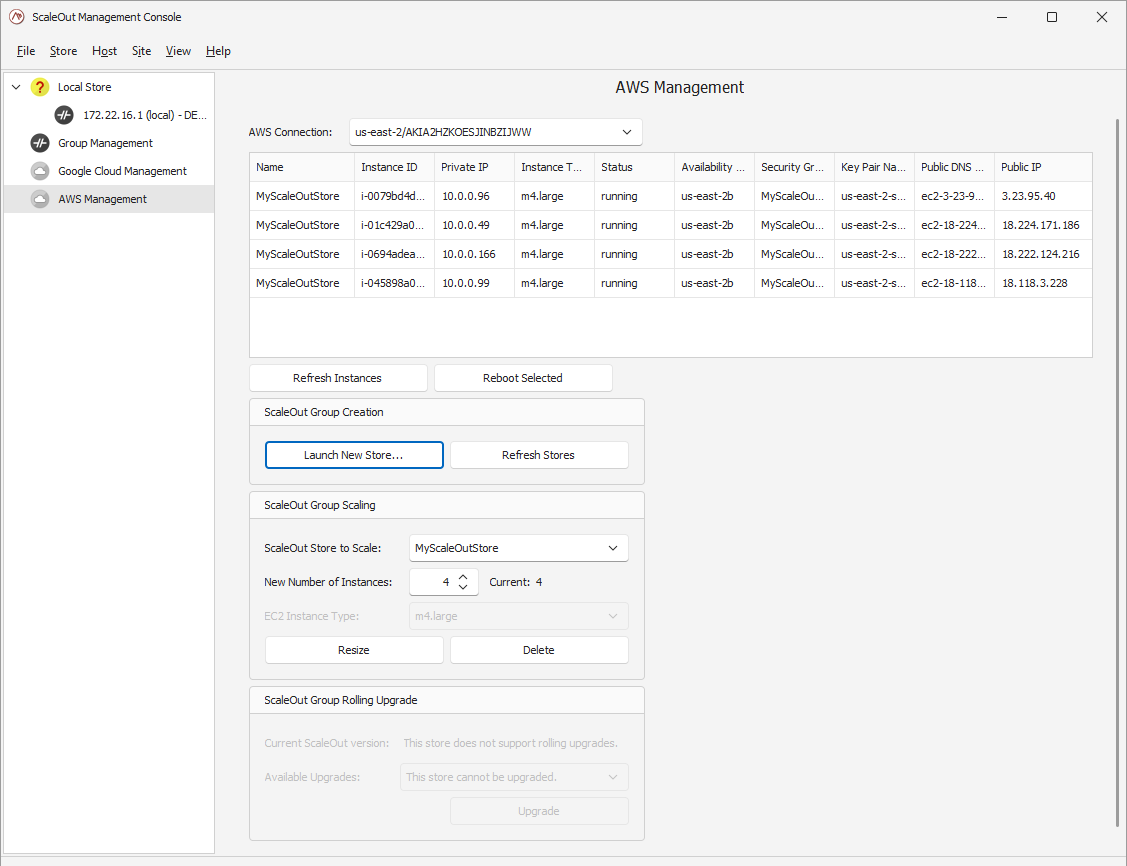
Task: Open the AWS Connection dropdown
Action: pos(496,132)
